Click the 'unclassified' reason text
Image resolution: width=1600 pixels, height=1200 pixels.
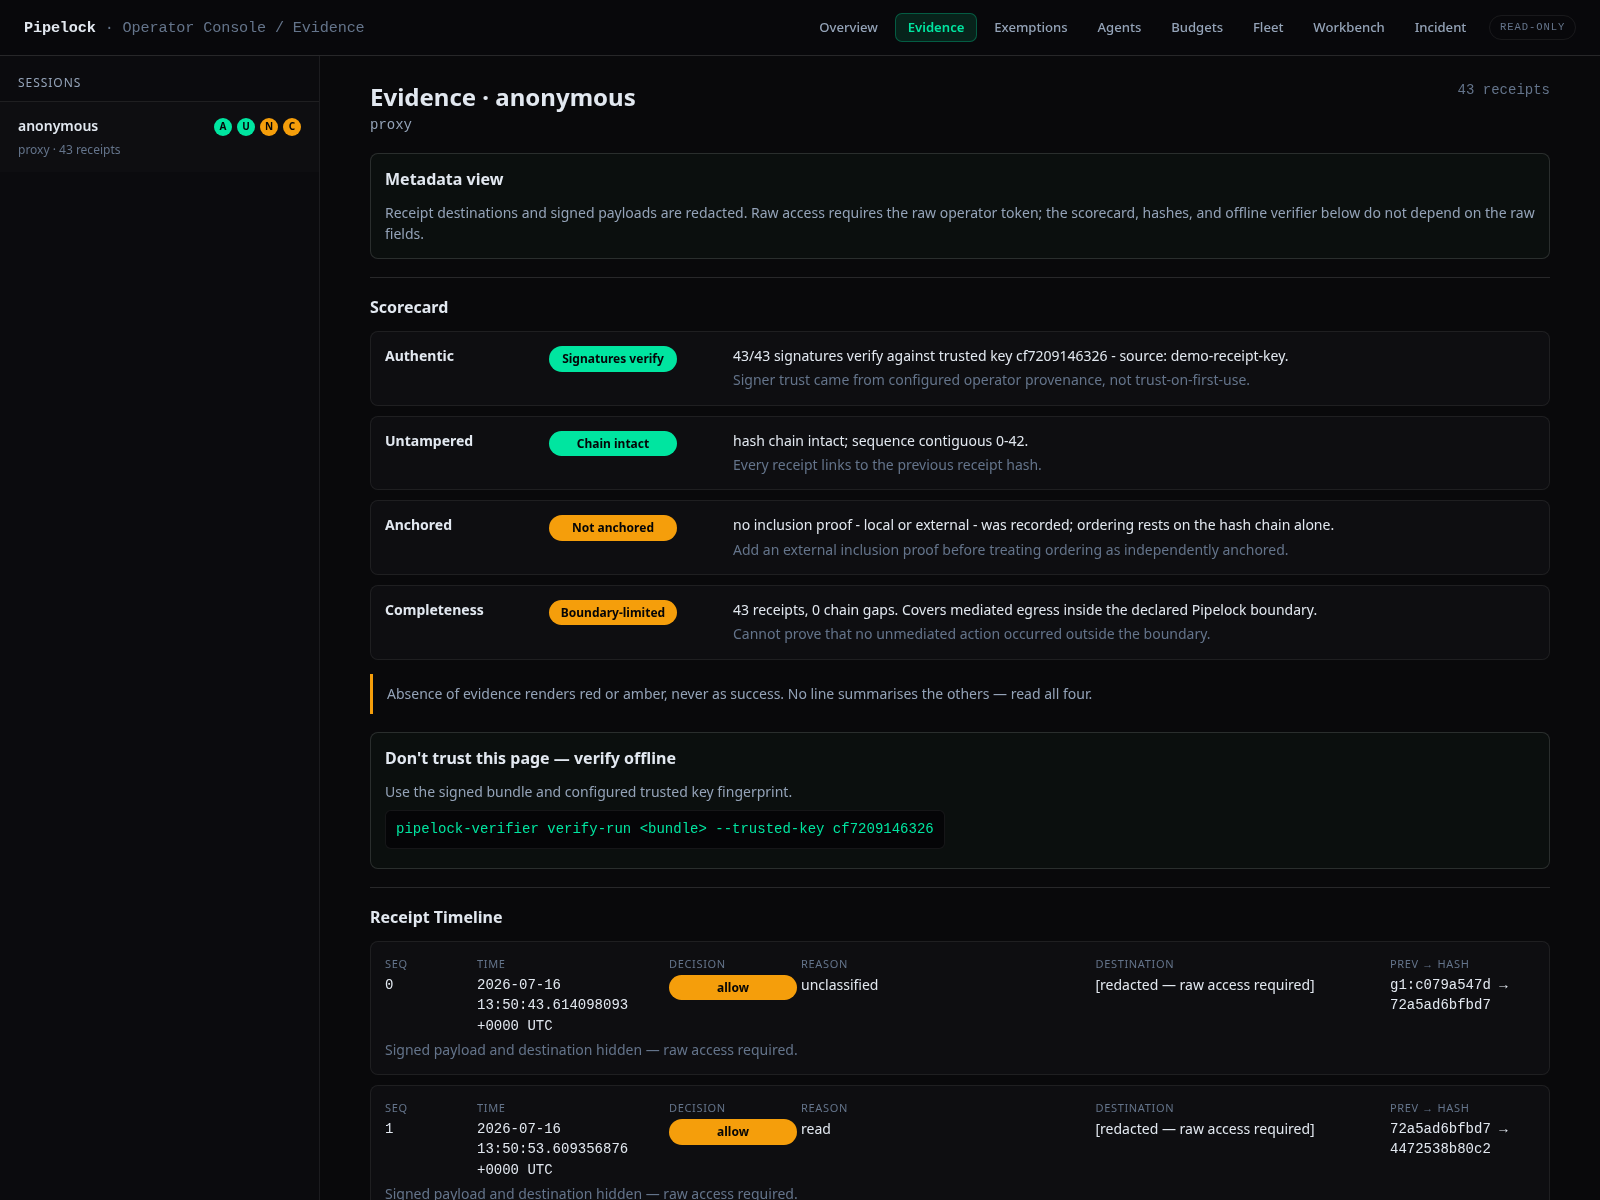click(839, 985)
